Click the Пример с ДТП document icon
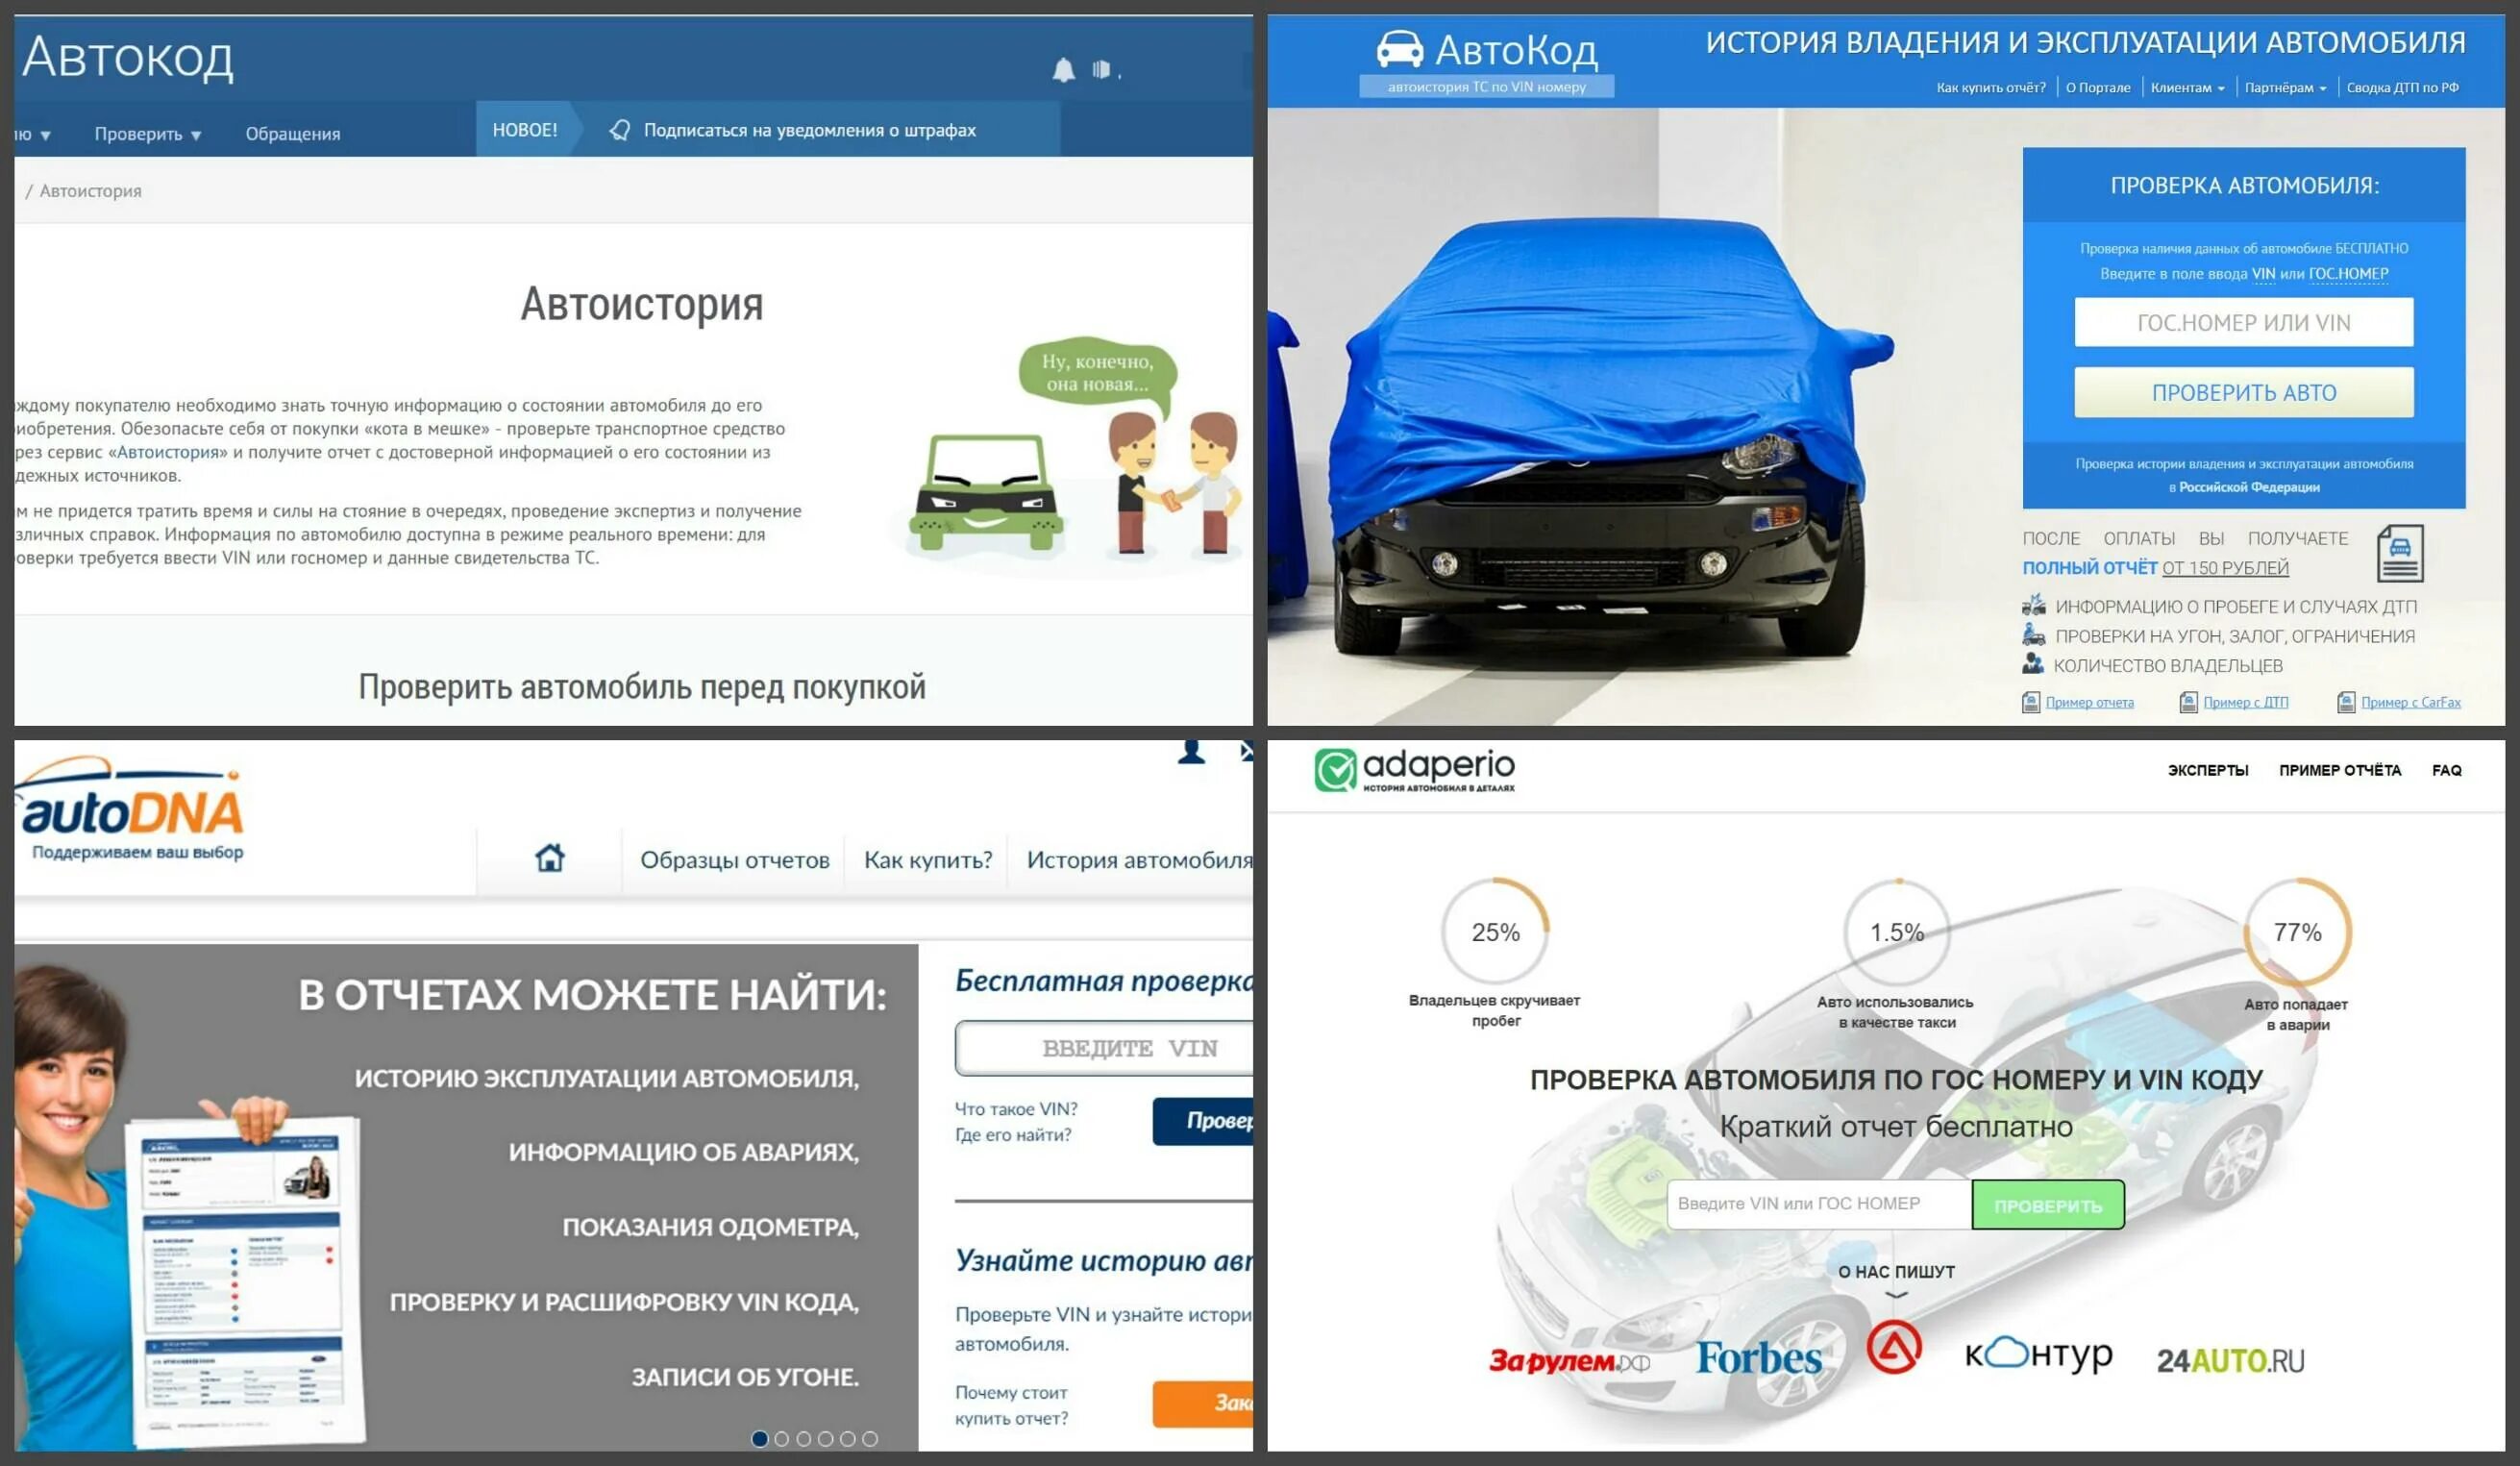The height and width of the screenshot is (1466, 2520). click(2188, 703)
